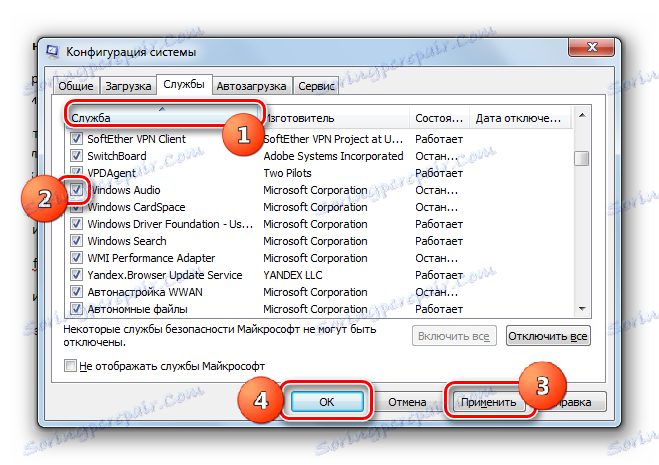Click Two Pilots manufacturer cell

point(287,173)
